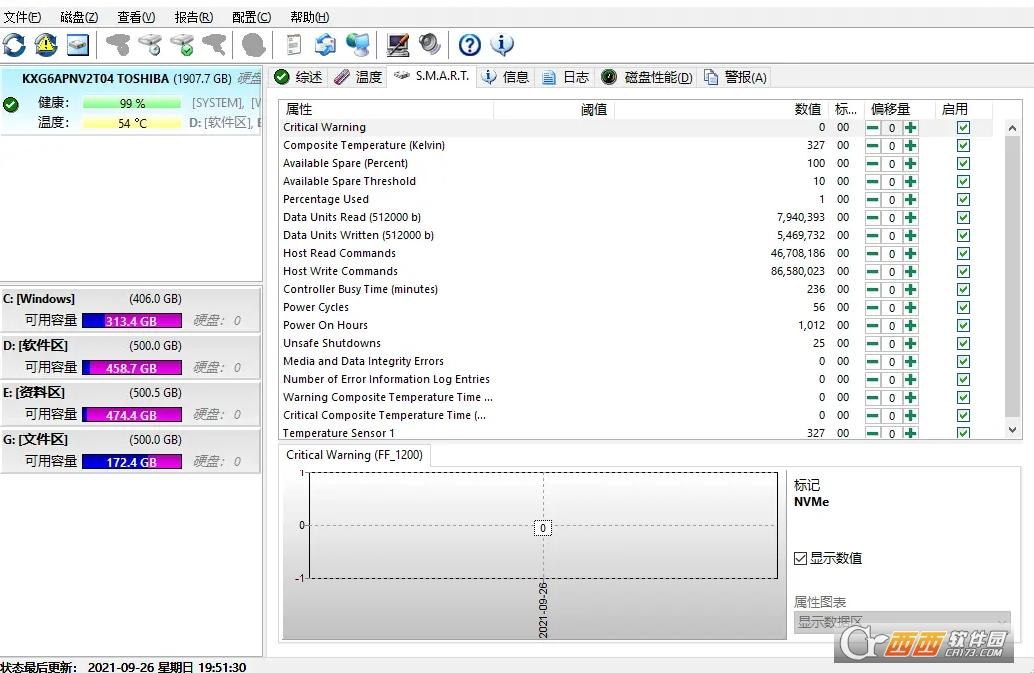Open the report document icon in toolbar

click(293, 45)
